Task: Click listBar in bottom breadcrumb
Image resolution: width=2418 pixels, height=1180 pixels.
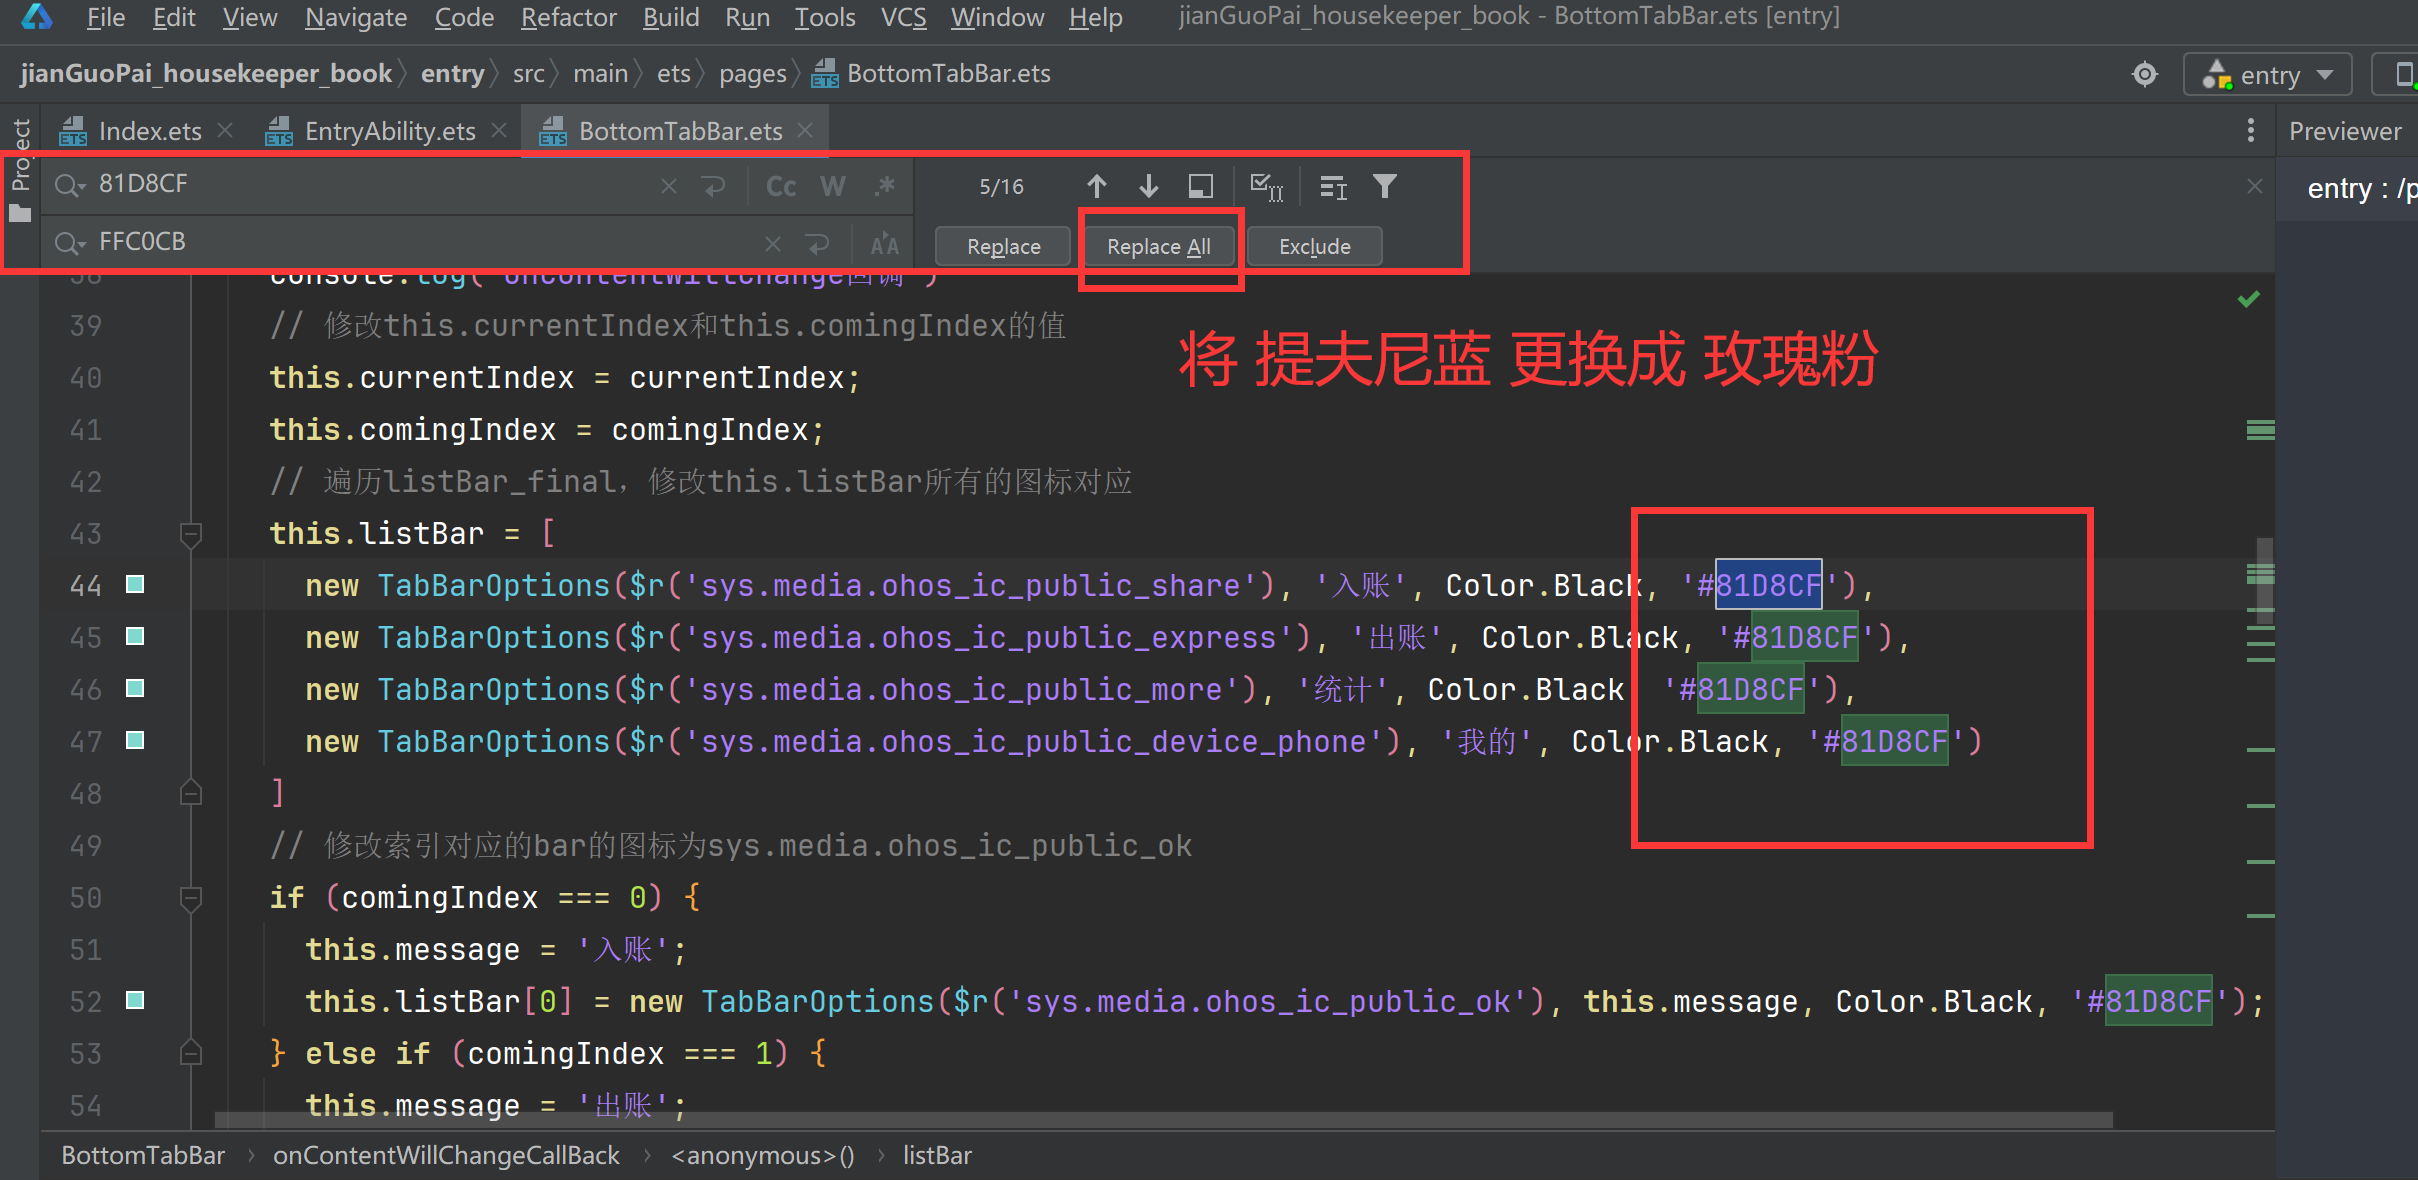Action: coord(937,1156)
